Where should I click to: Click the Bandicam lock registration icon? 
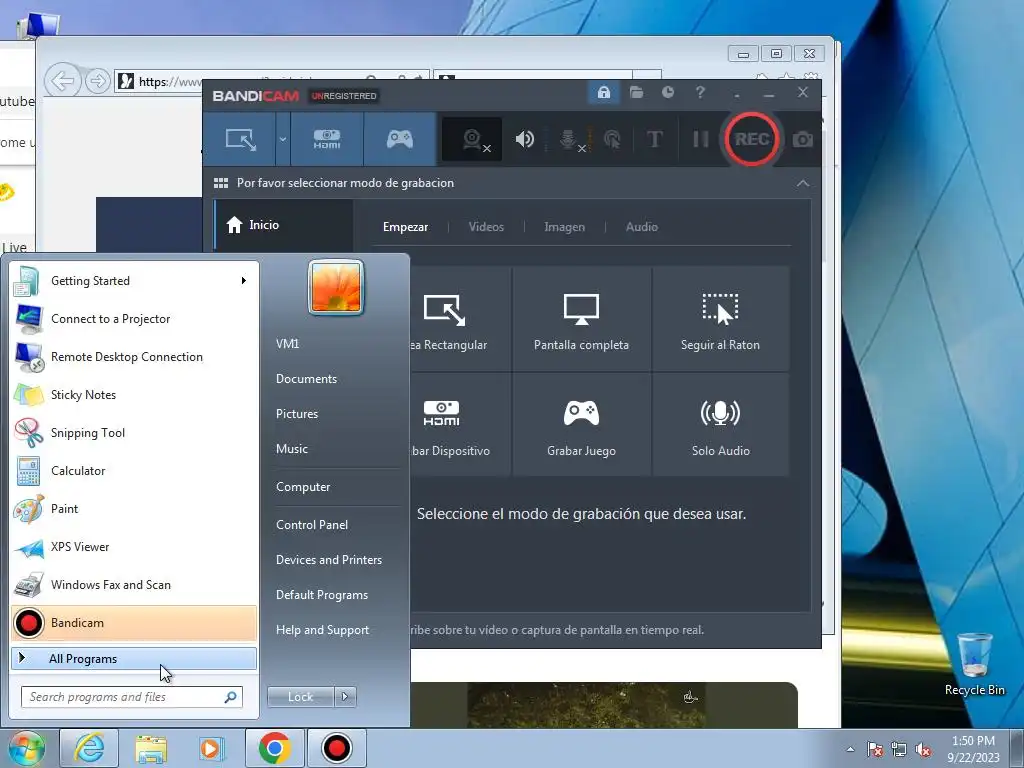click(x=603, y=92)
